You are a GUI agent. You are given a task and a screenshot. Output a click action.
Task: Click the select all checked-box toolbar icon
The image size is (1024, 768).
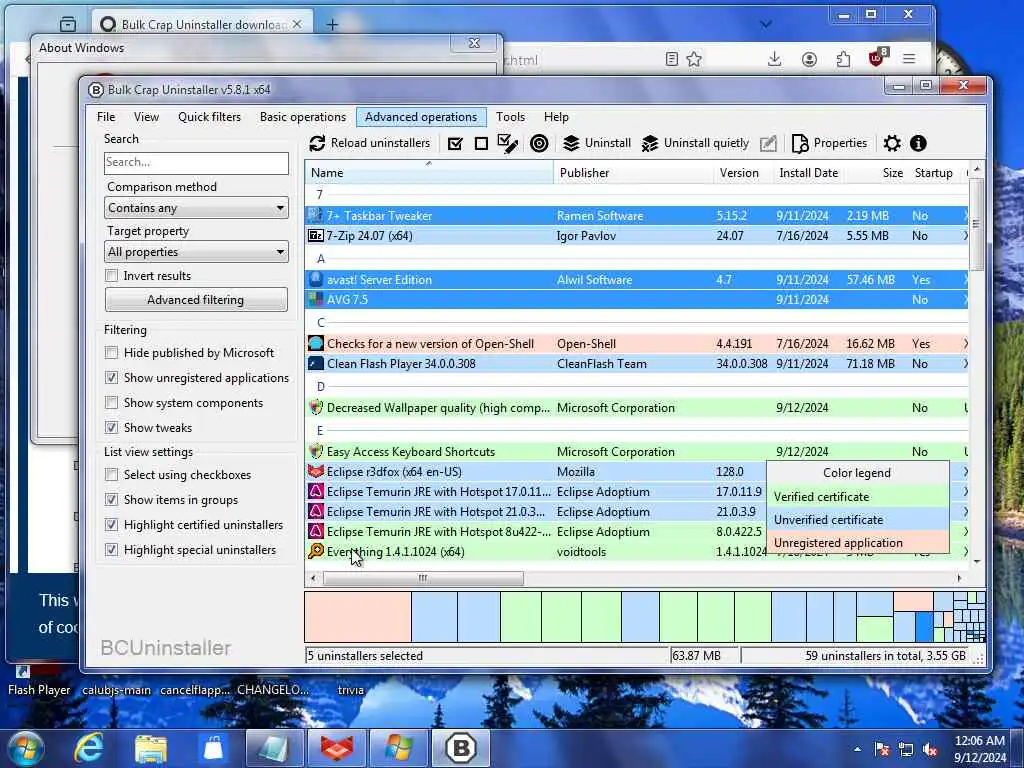coord(455,144)
